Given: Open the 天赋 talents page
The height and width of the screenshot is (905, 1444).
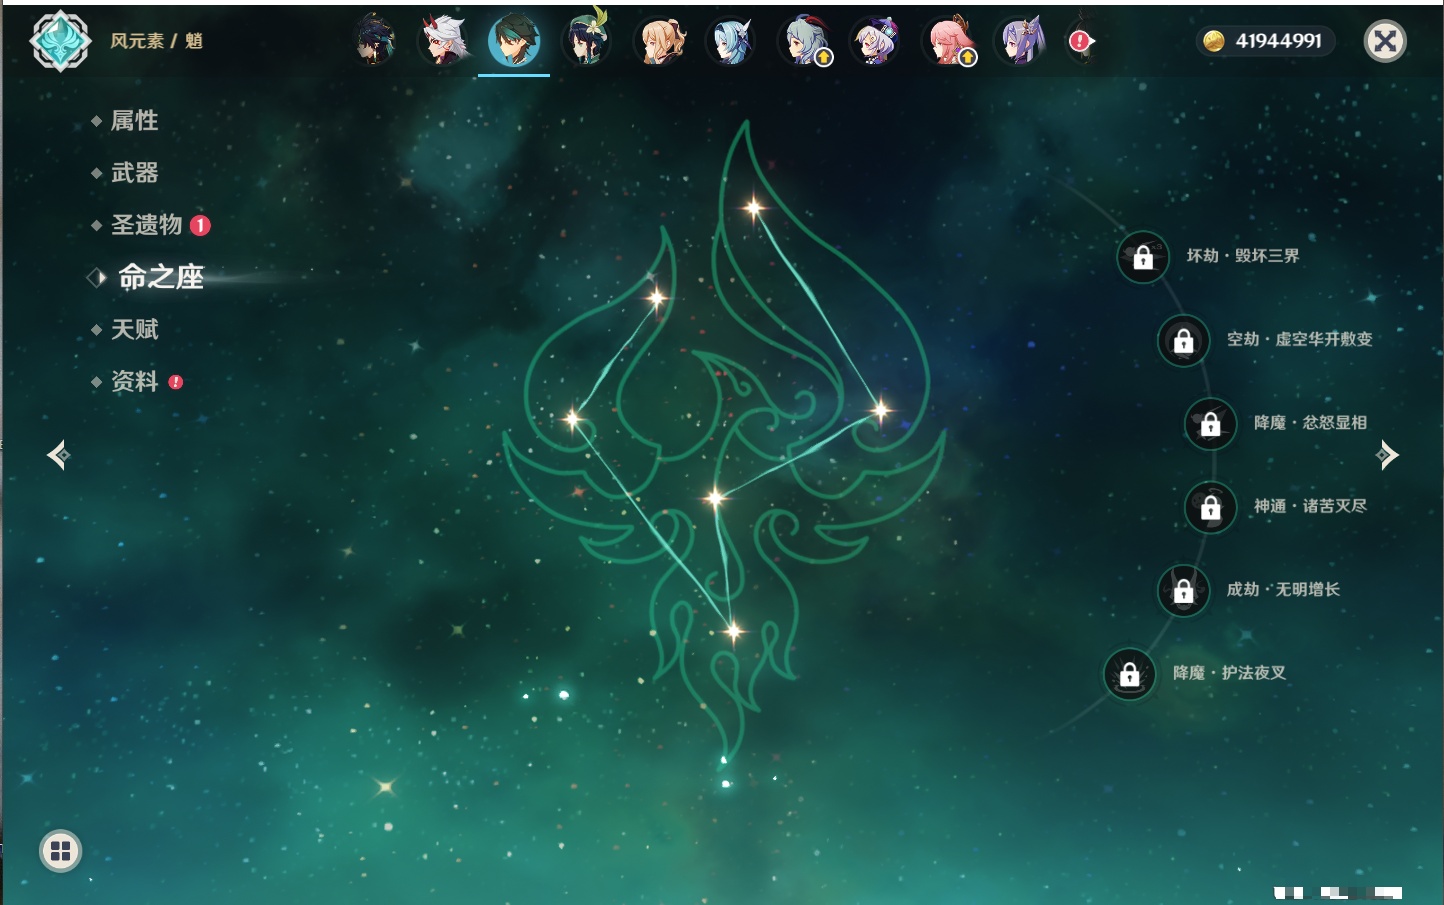Looking at the screenshot, I should pos(134,329).
